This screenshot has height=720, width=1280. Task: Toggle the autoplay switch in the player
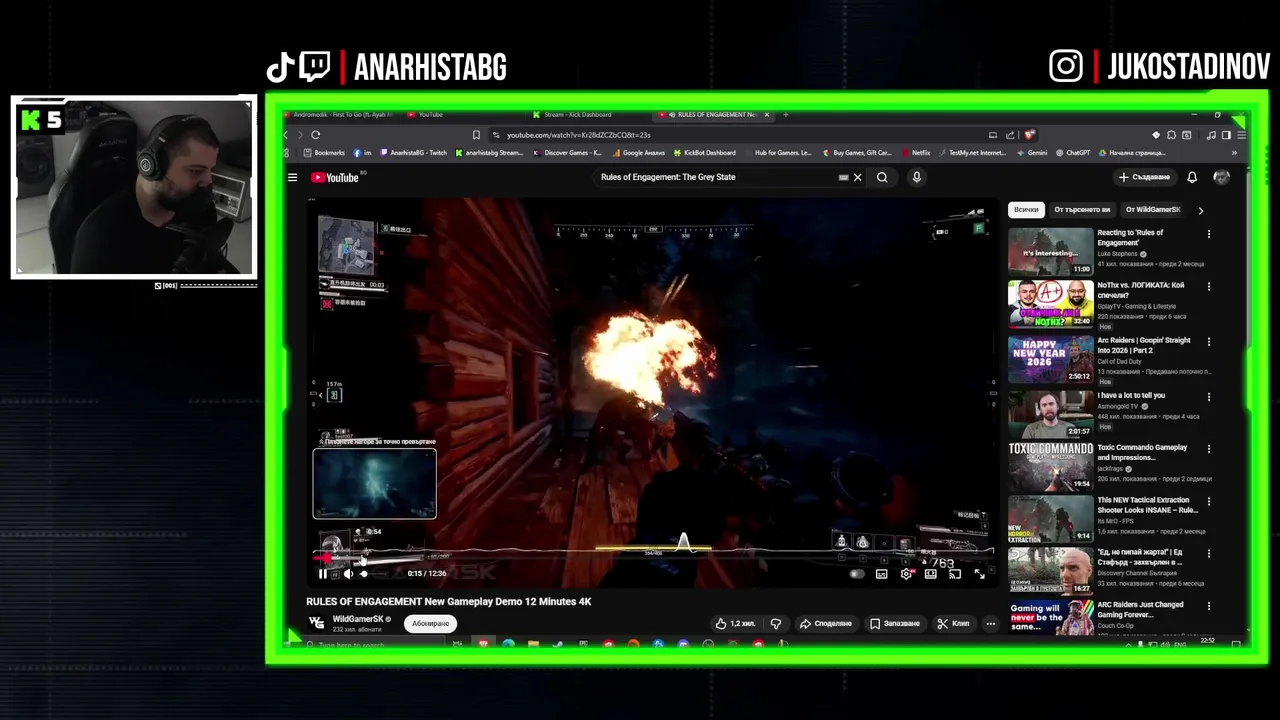(x=856, y=573)
